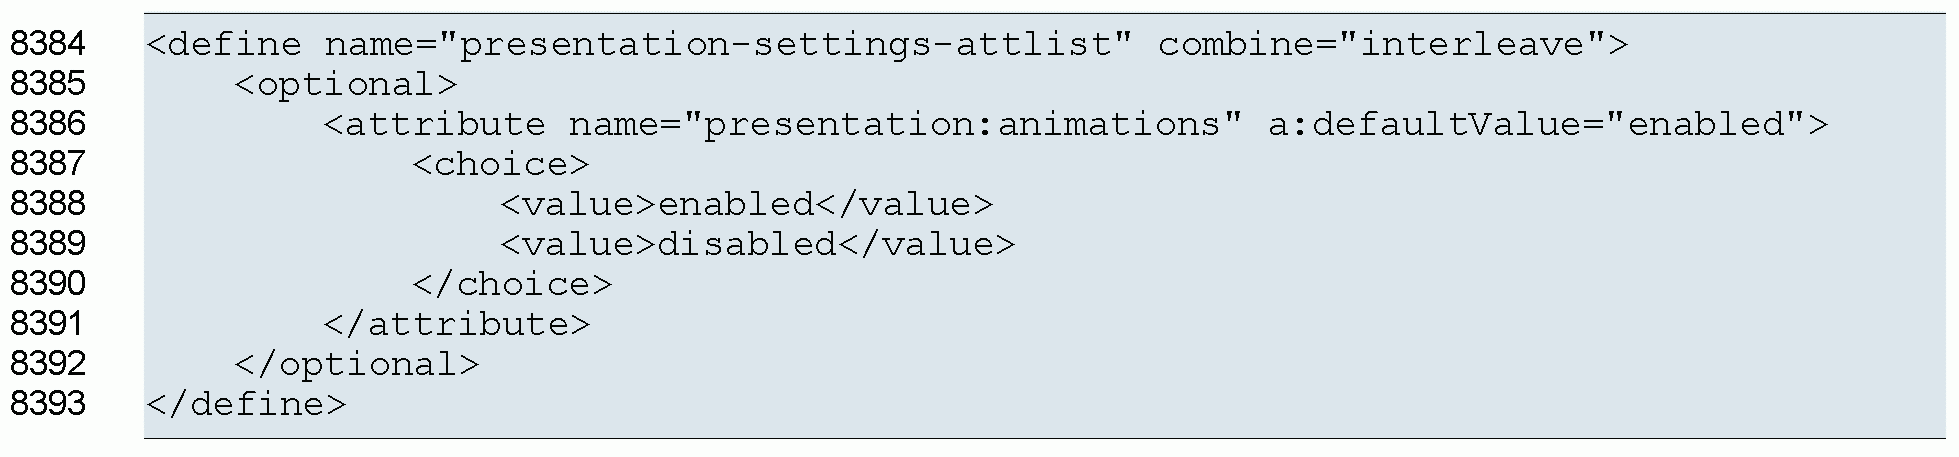The height and width of the screenshot is (457, 1959).
Task: Click the closing </attribute> tag
Action: pos(457,325)
